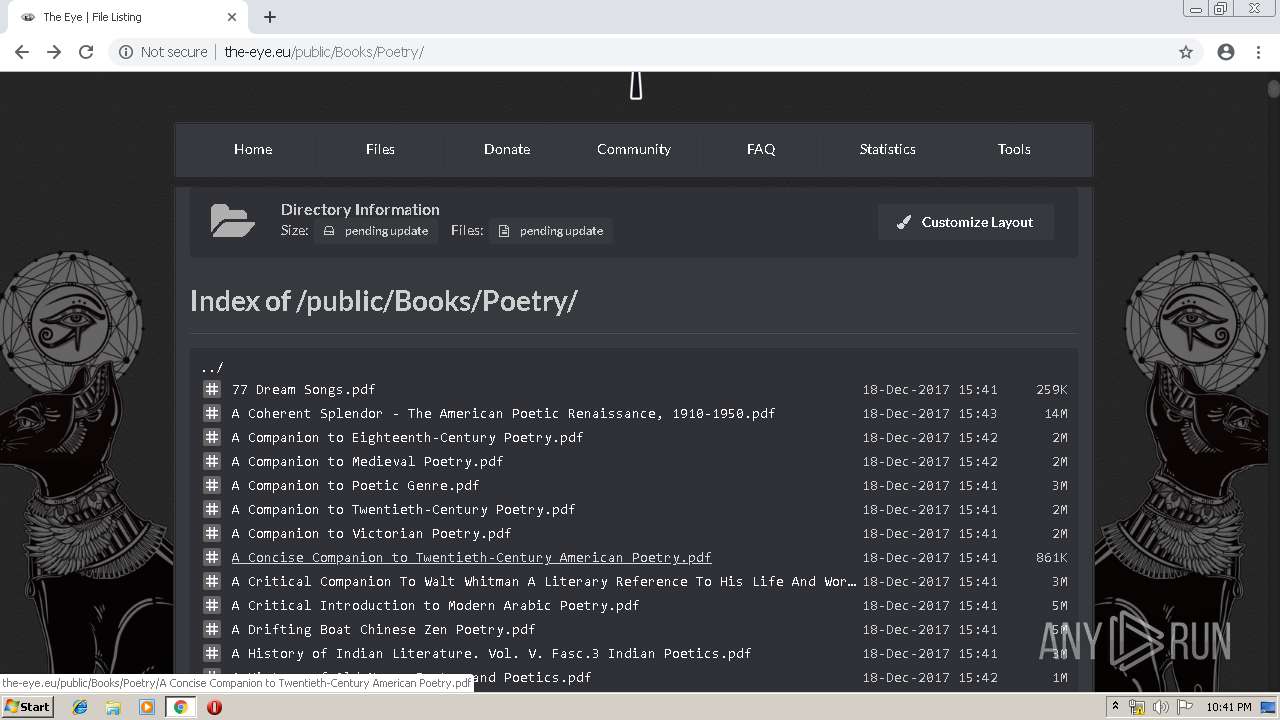Click hash icon beside Companion to Twentieth-Century Poetry.pdf row
This screenshot has height=720, width=1280.
click(212, 509)
